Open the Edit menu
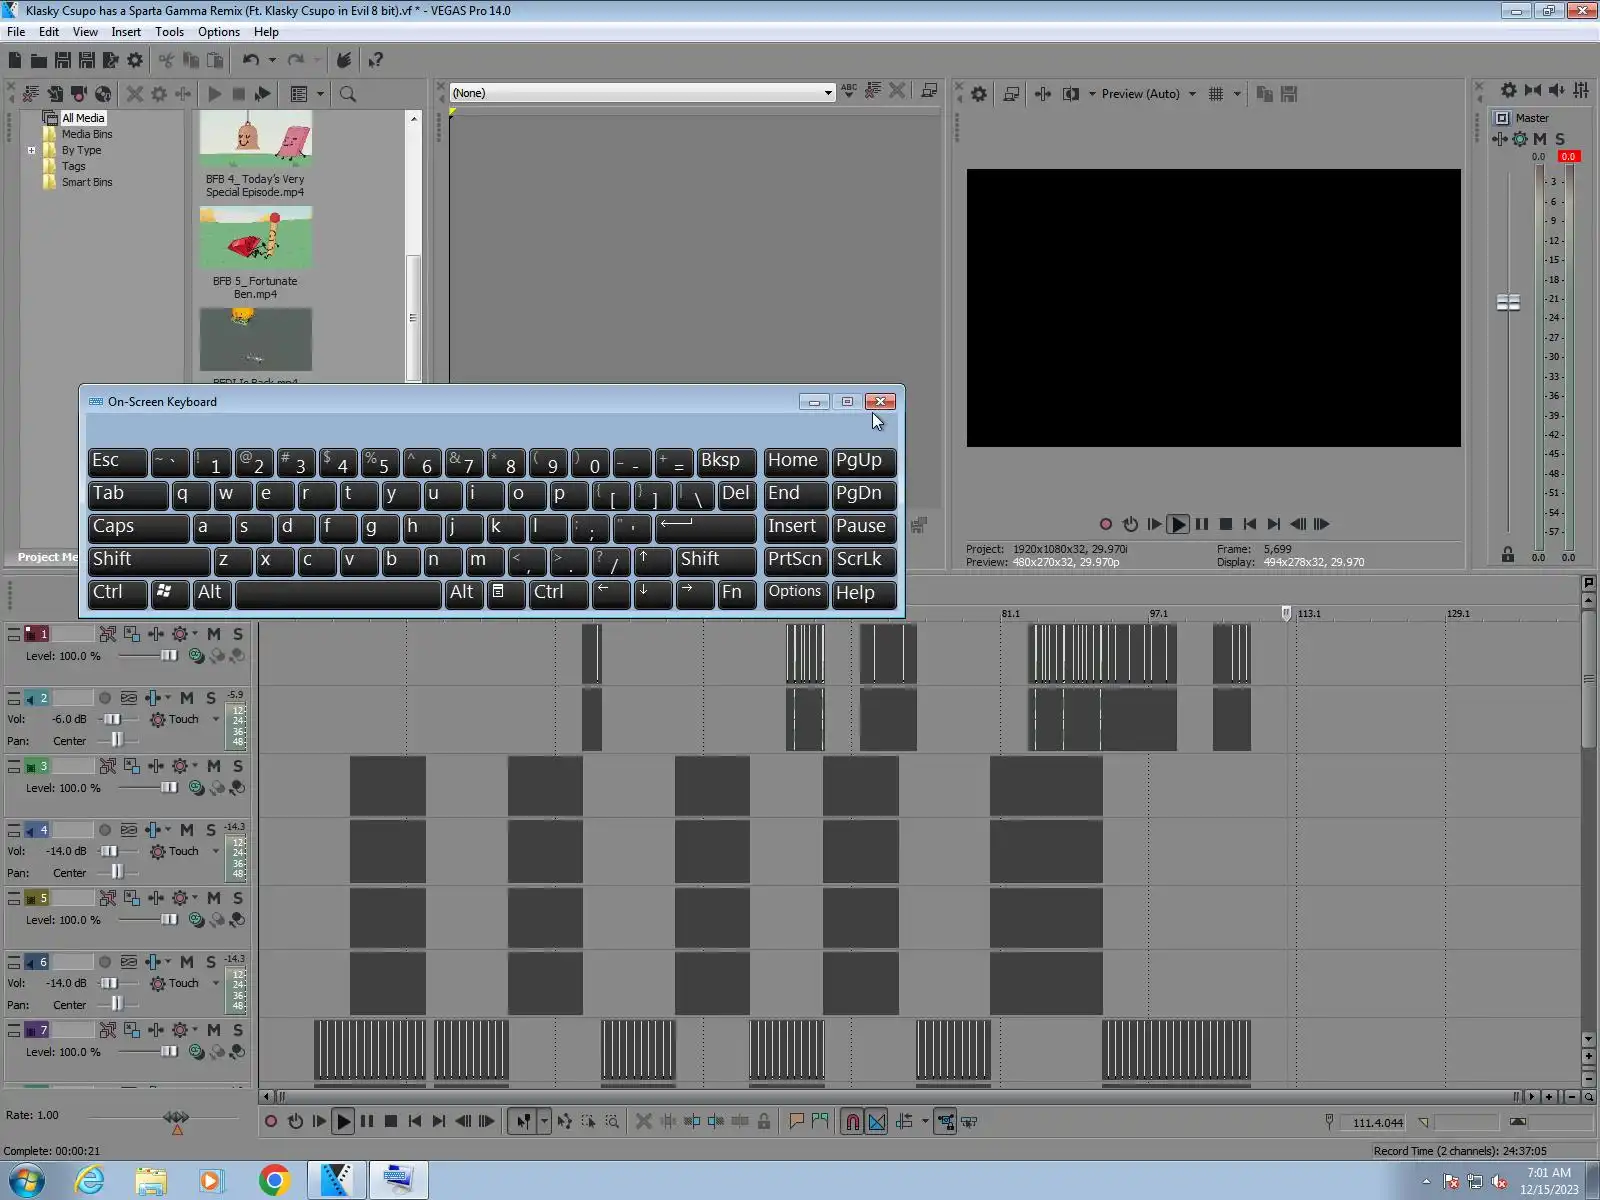1600x1200 pixels. coord(49,32)
